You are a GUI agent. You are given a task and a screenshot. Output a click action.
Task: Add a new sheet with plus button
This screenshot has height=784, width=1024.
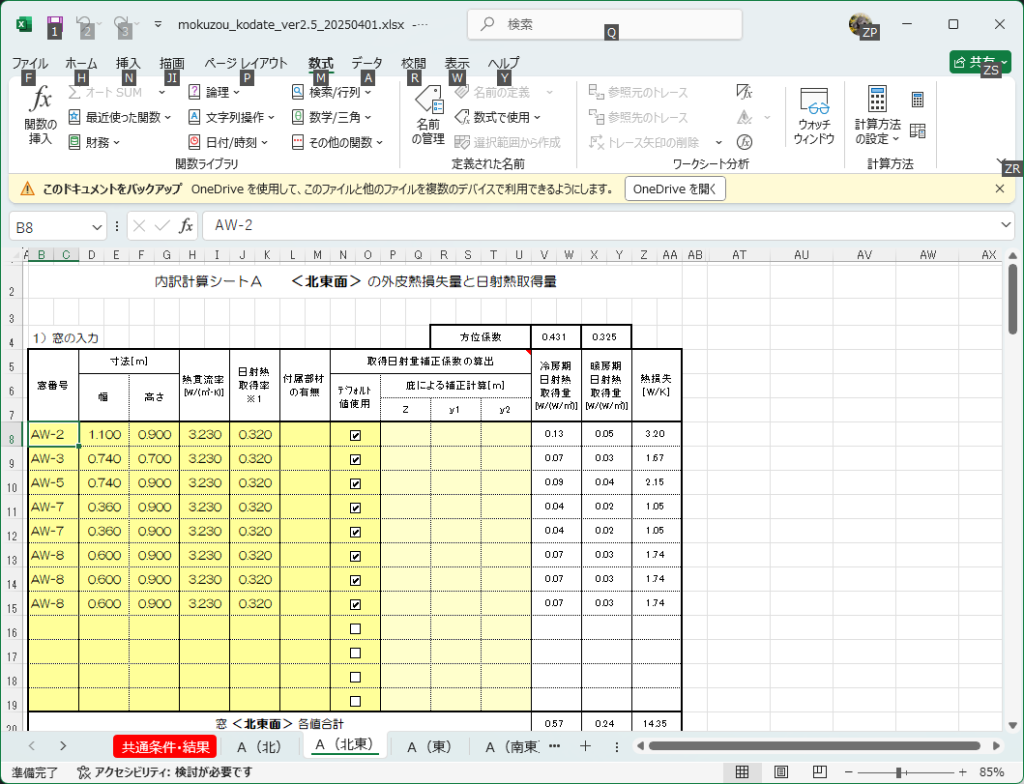point(585,746)
